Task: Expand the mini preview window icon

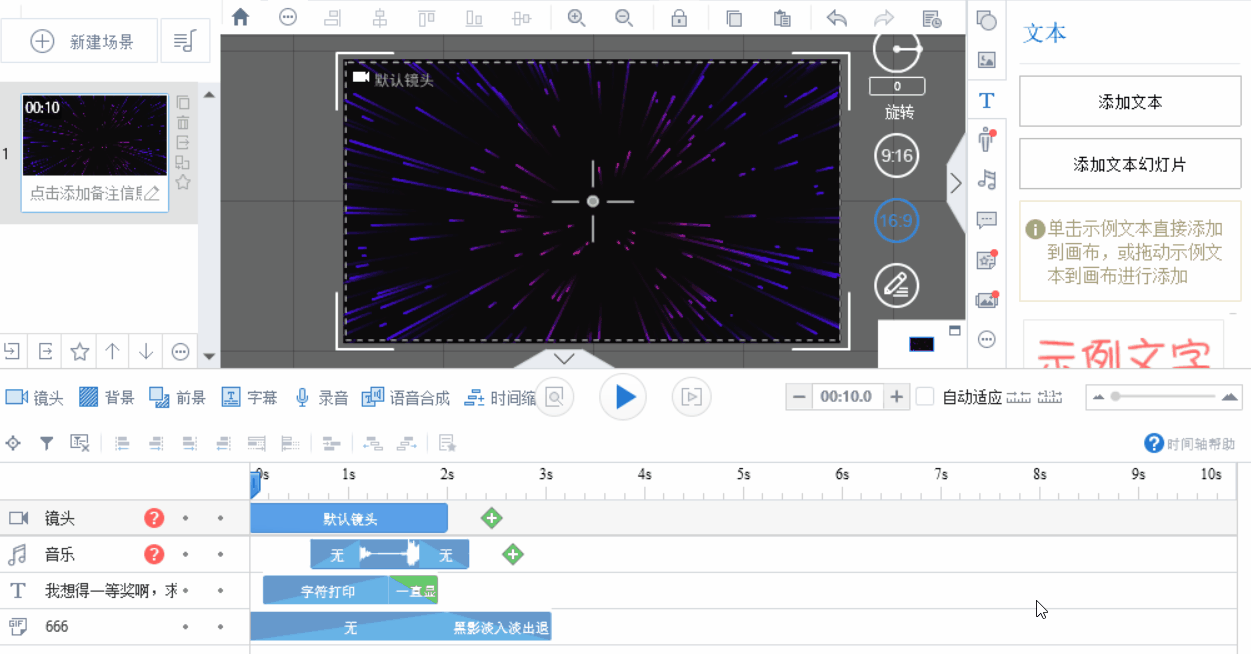Action: 954,330
